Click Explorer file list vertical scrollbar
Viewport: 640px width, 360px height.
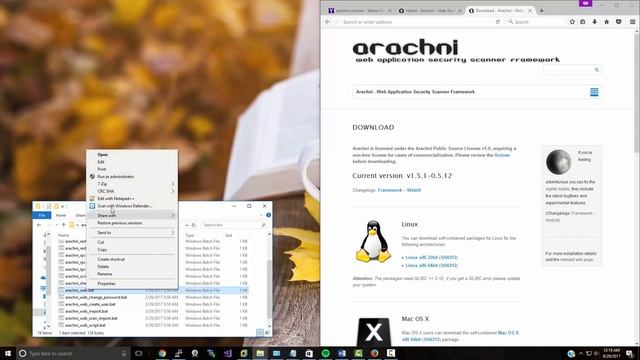point(269,288)
